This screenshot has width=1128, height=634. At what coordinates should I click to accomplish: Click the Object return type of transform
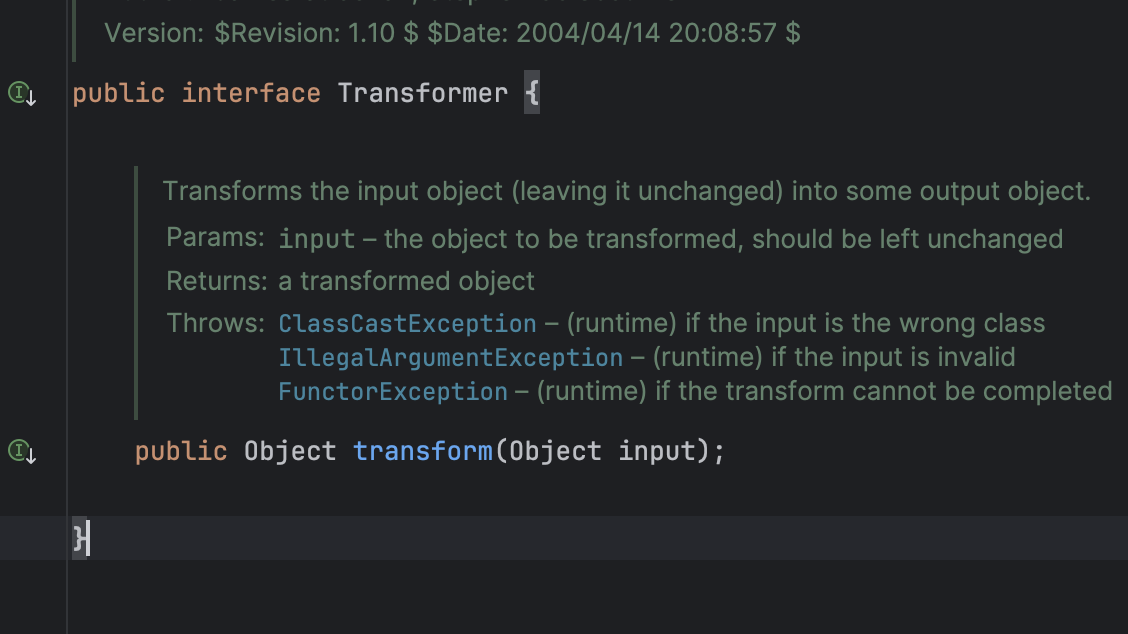click(290, 451)
